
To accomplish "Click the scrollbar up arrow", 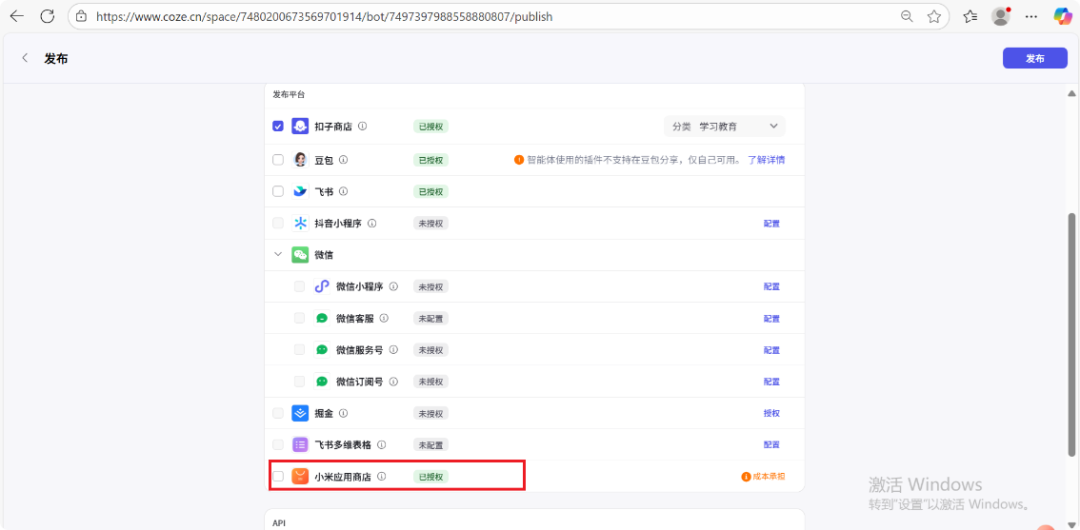I will click(1071, 94).
